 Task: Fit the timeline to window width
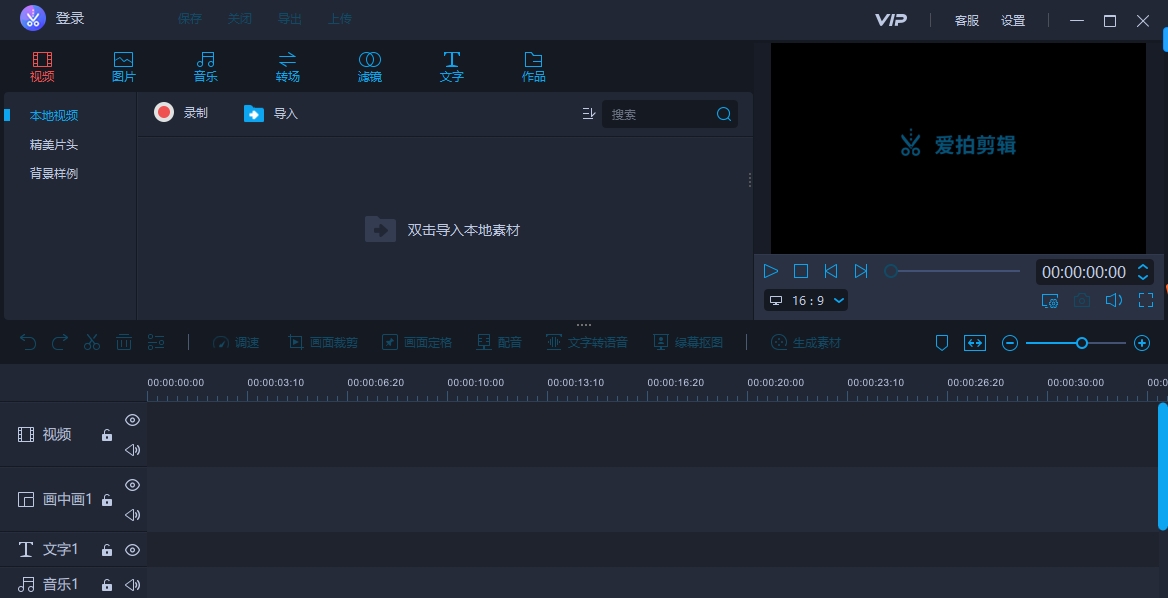pos(974,343)
